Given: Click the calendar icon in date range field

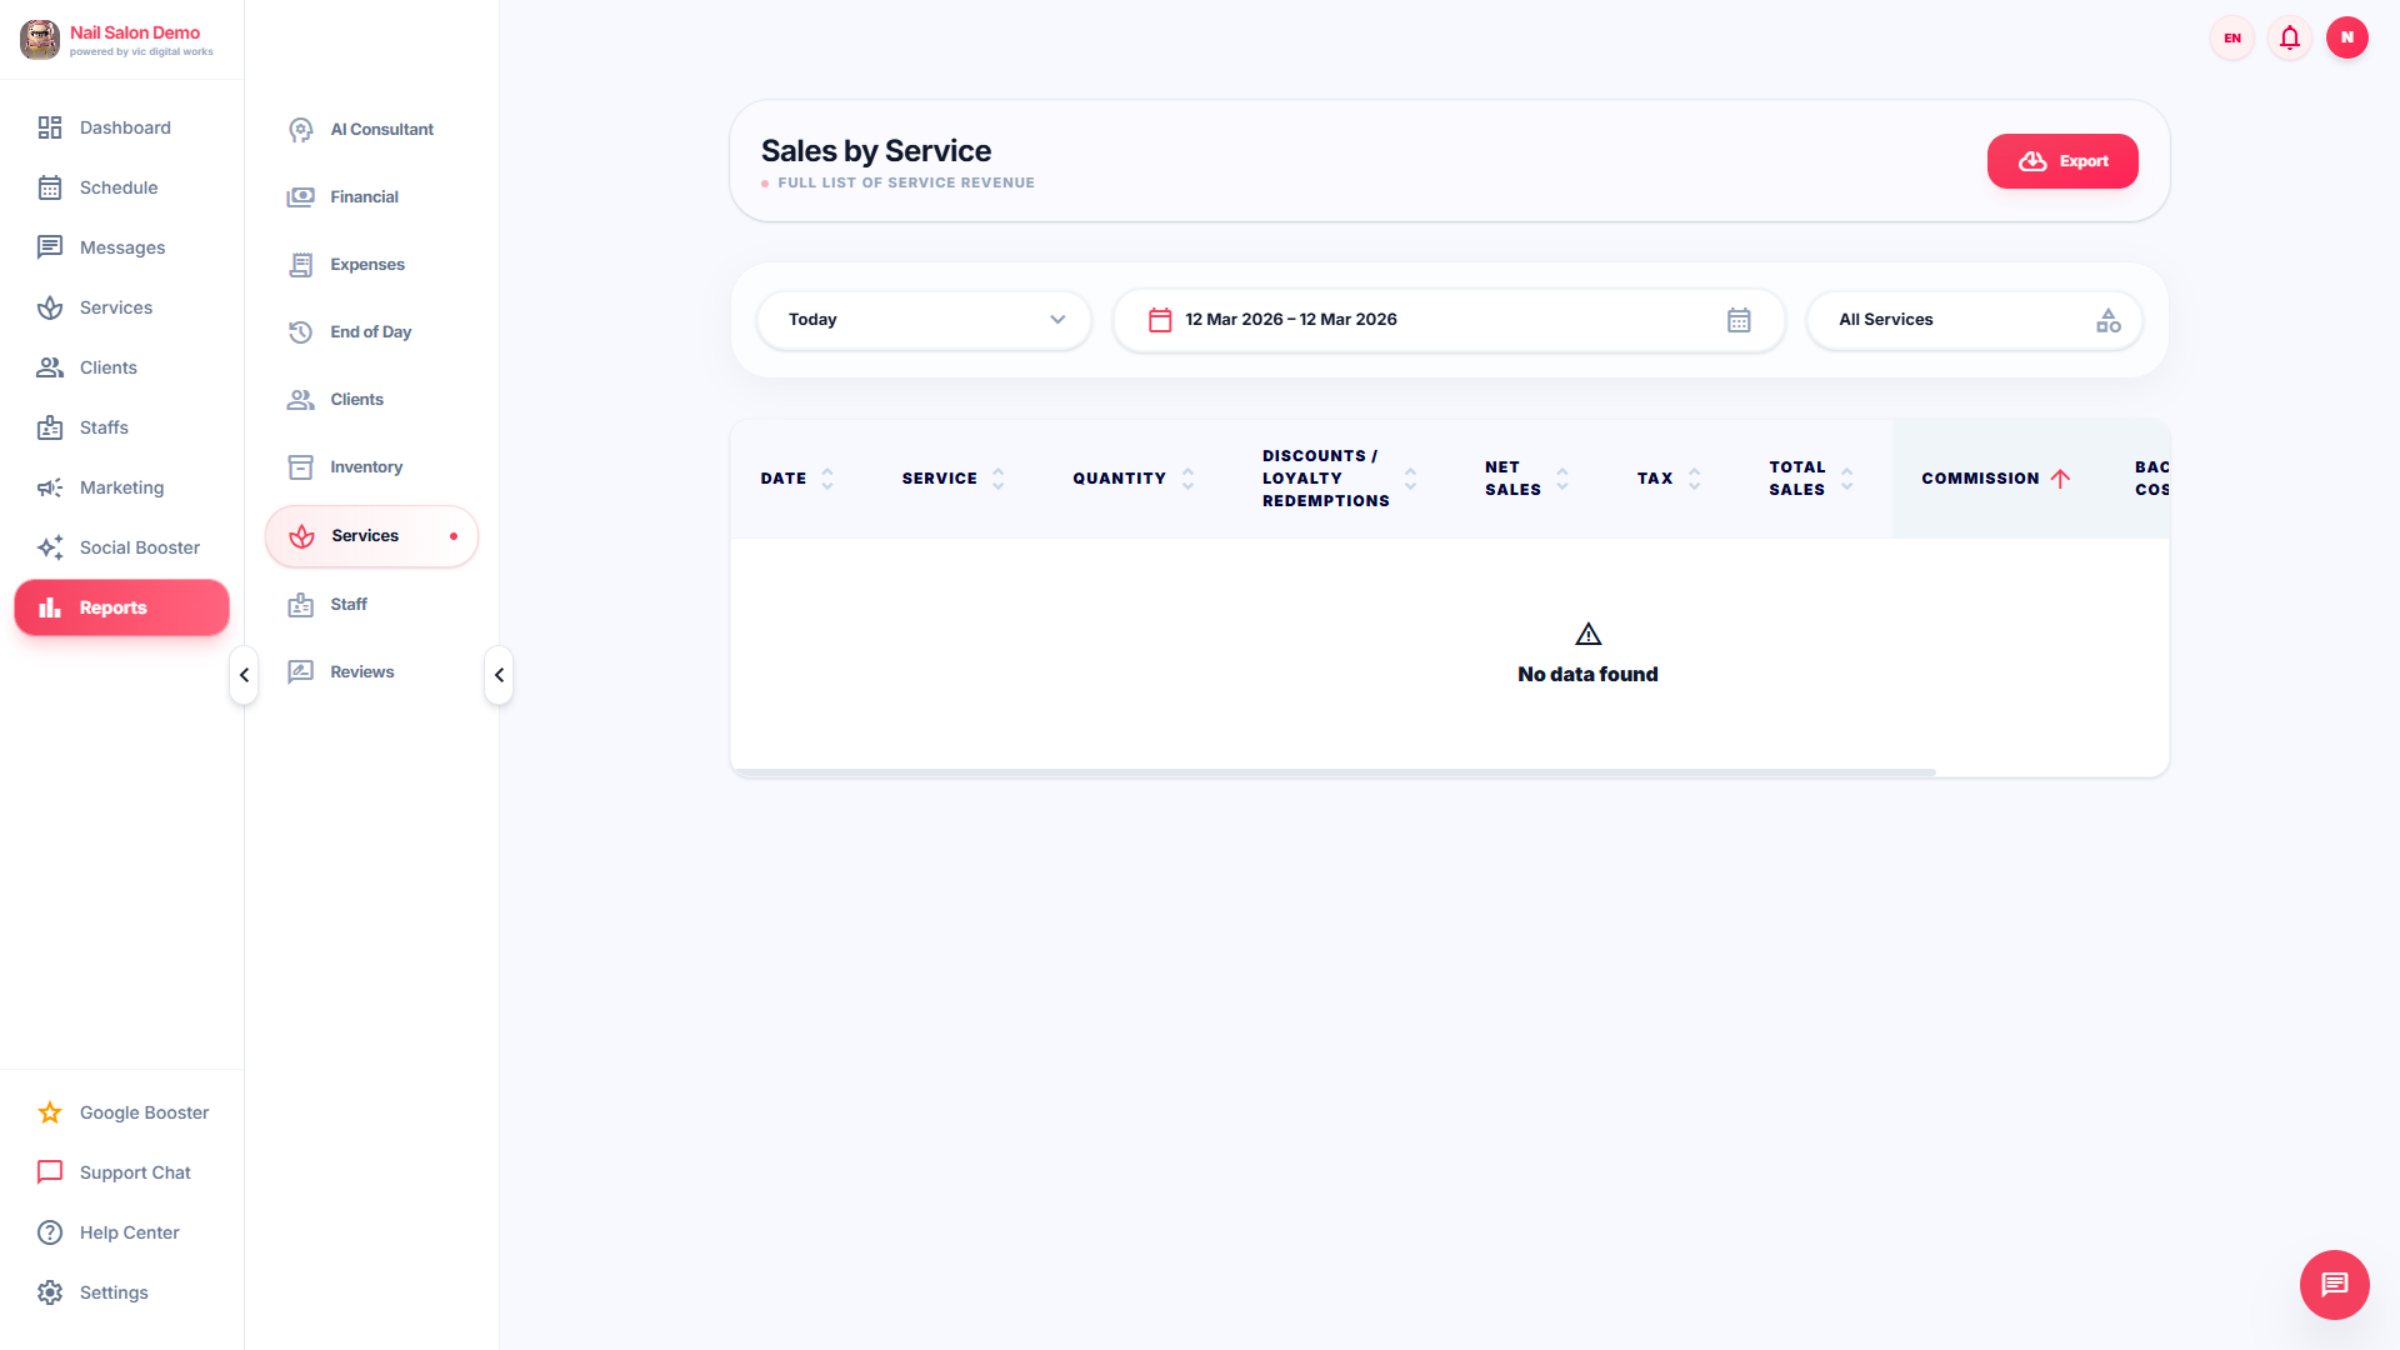Looking at the screenshot, I should point(1738,320).
